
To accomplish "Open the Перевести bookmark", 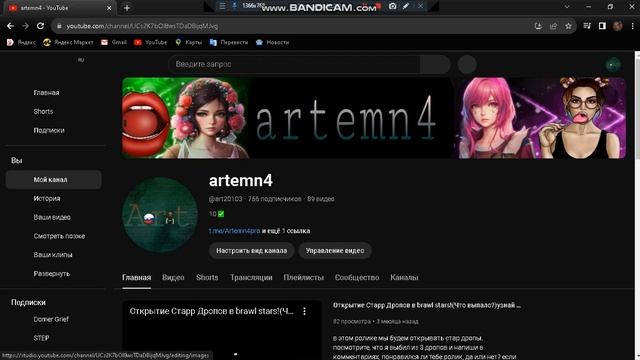I will tap(229, 42).
